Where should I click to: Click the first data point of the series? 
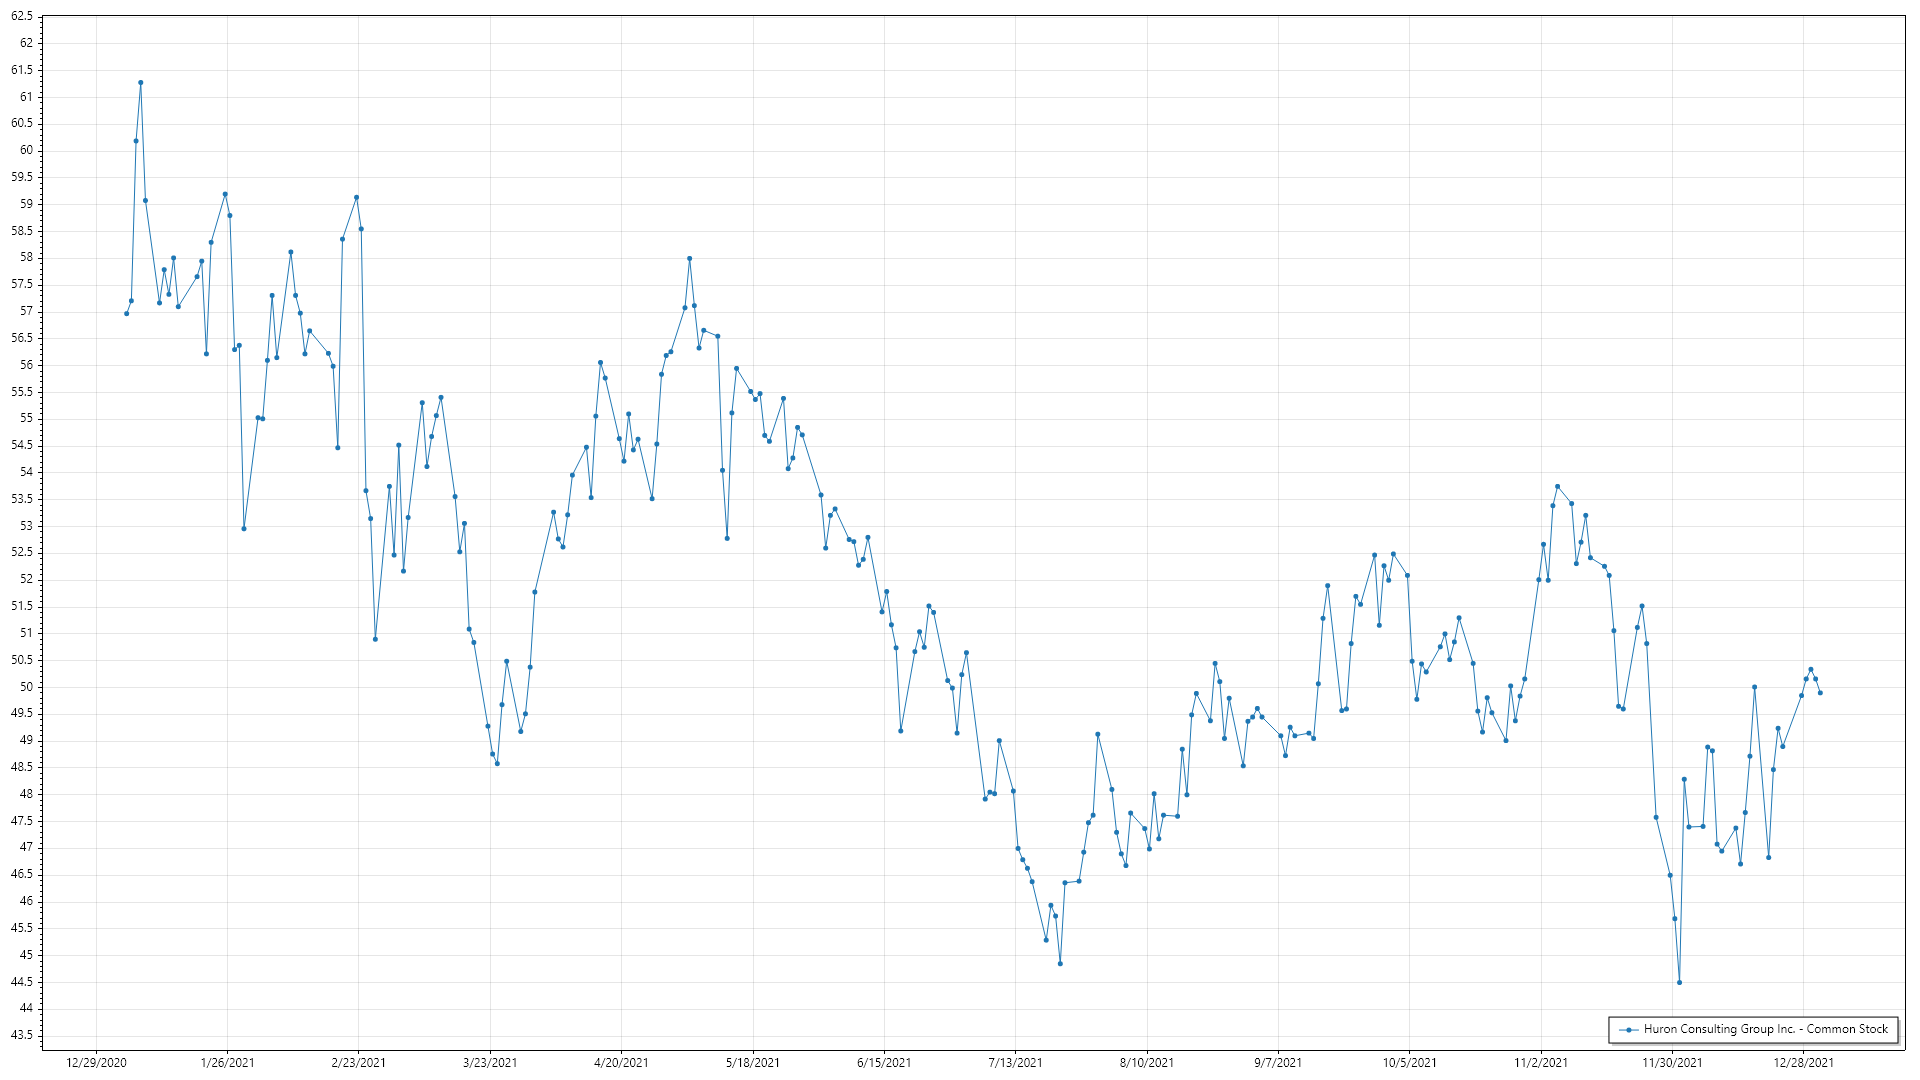pos(126,314)
